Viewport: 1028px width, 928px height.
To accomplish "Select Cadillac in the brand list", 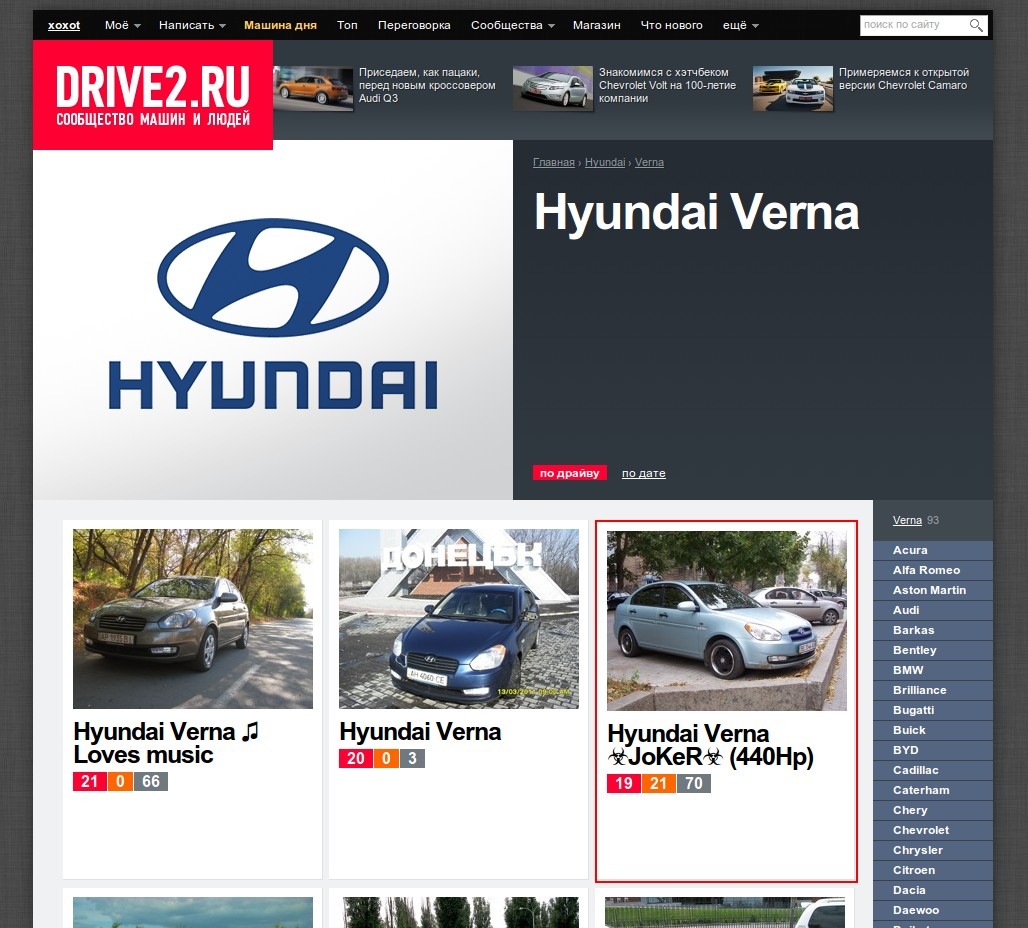I will point(933,771).
